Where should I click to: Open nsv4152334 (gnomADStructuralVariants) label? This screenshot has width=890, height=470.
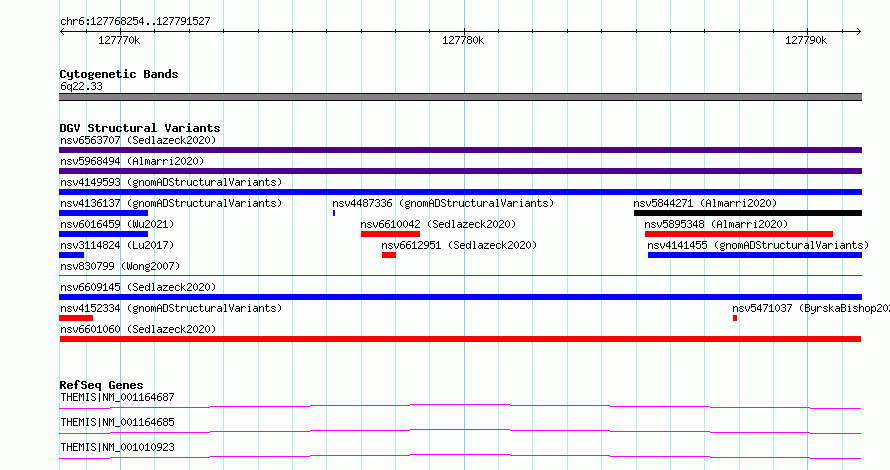171,308
